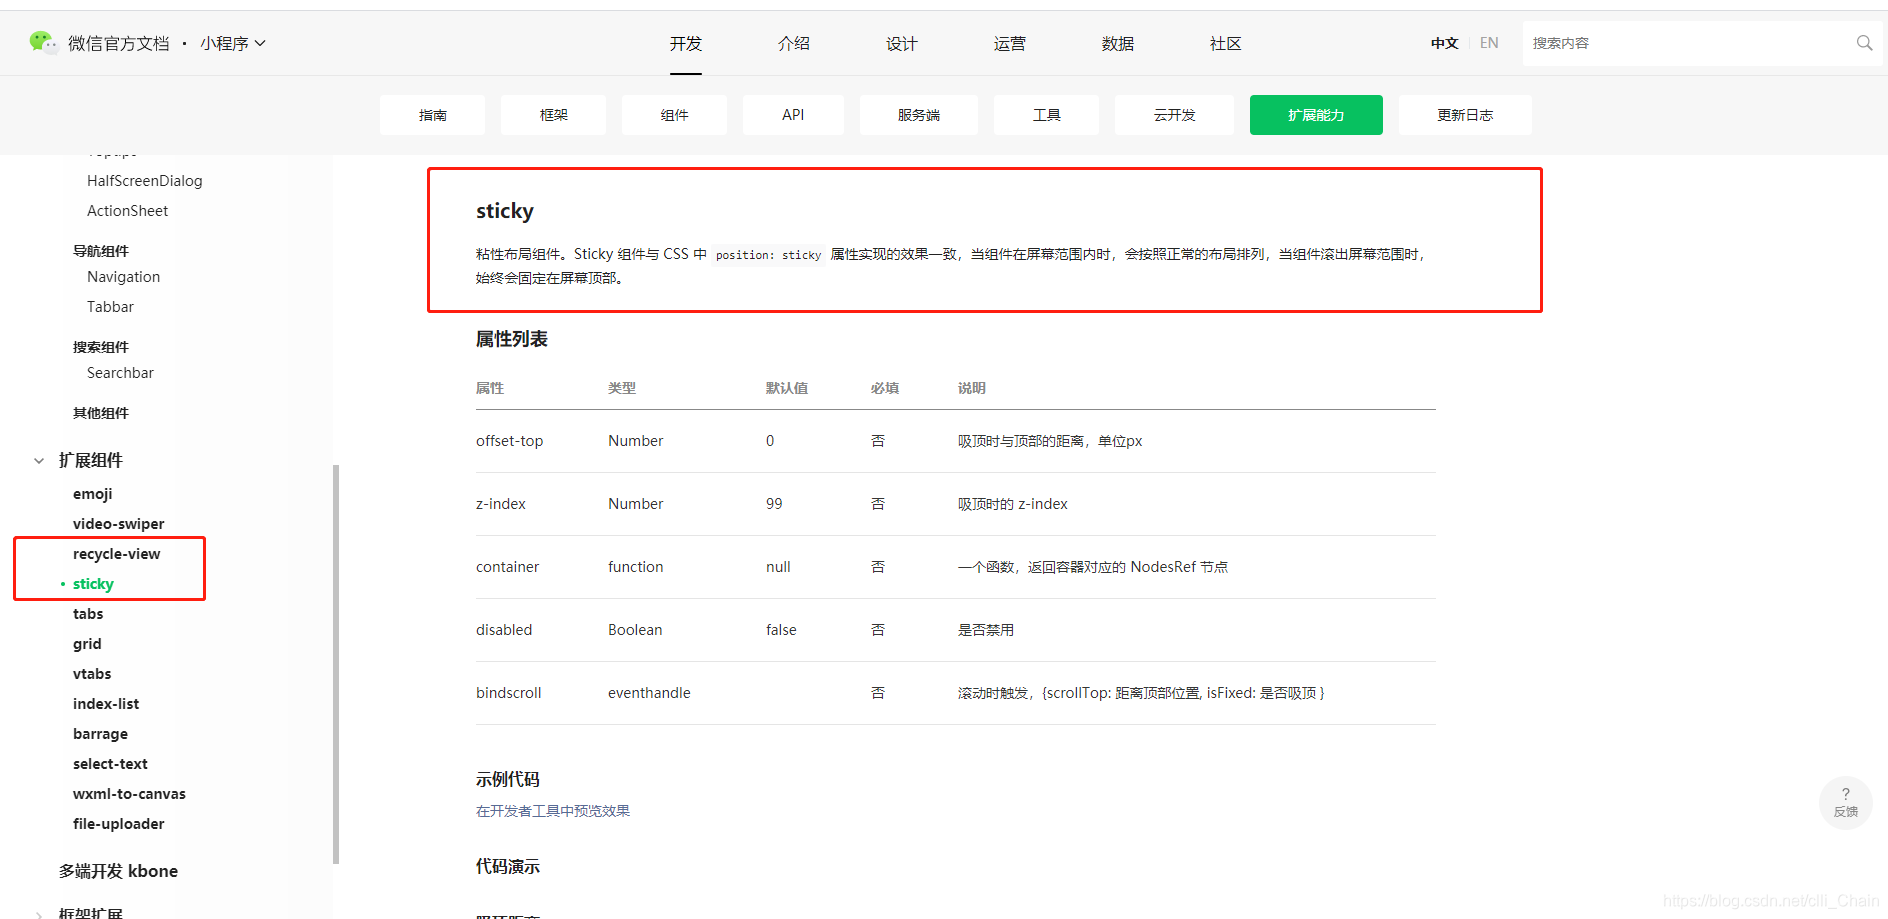Click the search input field
This screenshot has width=1888, height=919.
point(1690,42)
